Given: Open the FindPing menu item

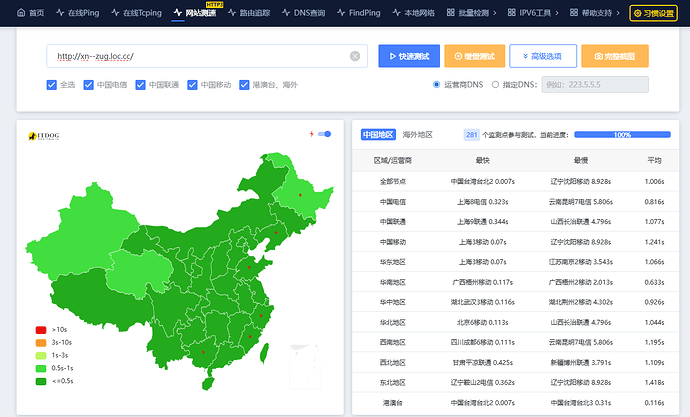Looking at the screenshot, I should coord(359,13).
